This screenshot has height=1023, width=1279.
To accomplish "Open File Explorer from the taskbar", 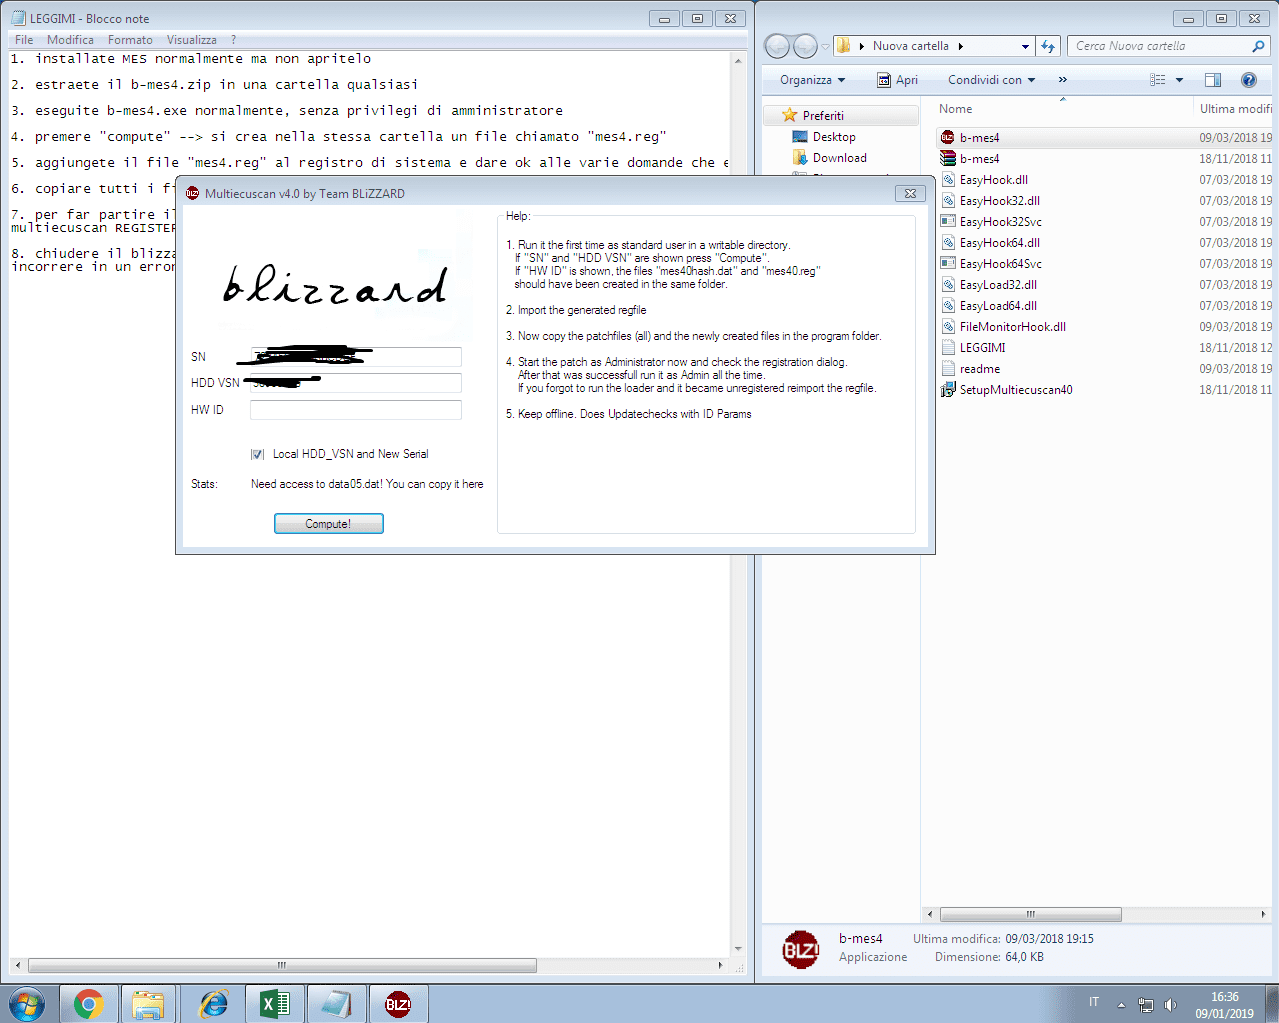I will pos(149,1004).
